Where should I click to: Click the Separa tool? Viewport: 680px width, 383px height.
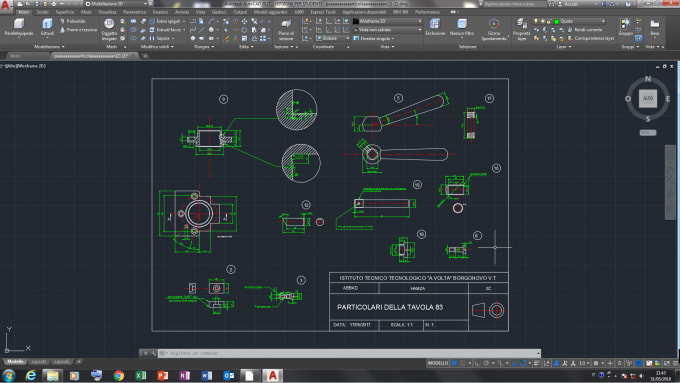[x=160, y=38]
